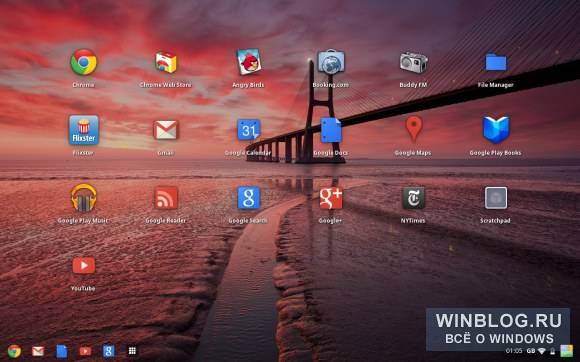Click the apps grid launcher in shelf
Screen dimensions: 580x362
click(132, 351)
